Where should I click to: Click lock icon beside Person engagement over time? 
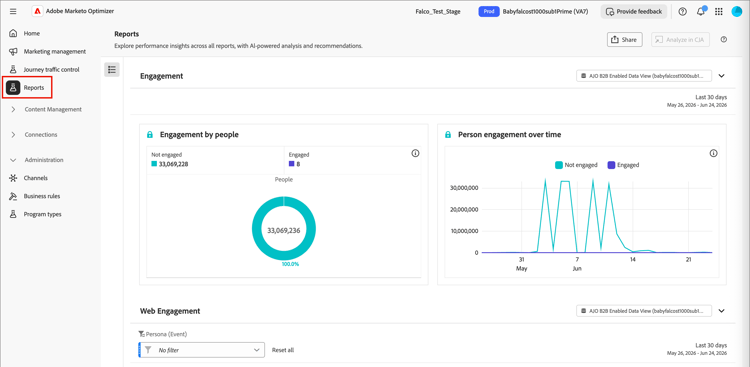tap(448, 135)
